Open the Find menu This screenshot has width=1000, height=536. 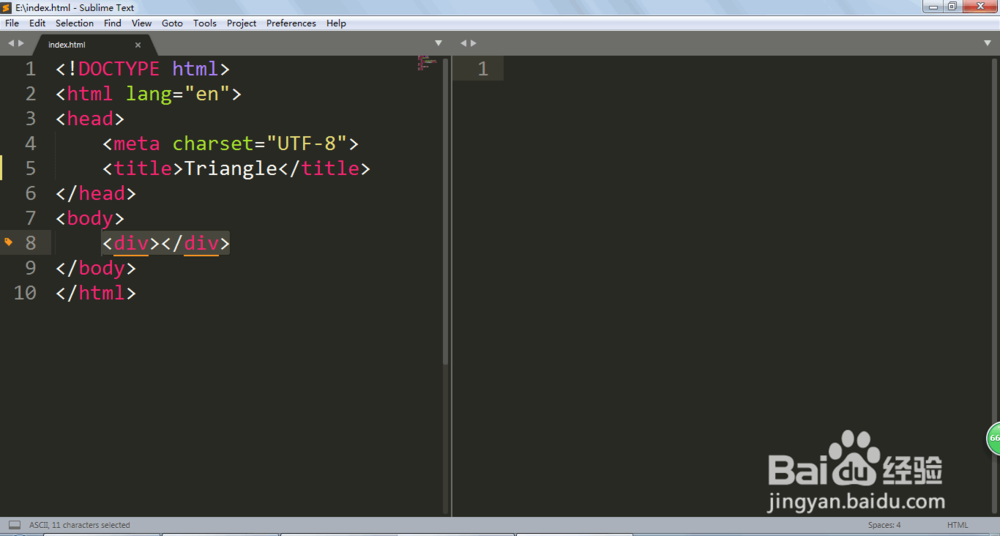pyautogui.click(x=112, y=23)
